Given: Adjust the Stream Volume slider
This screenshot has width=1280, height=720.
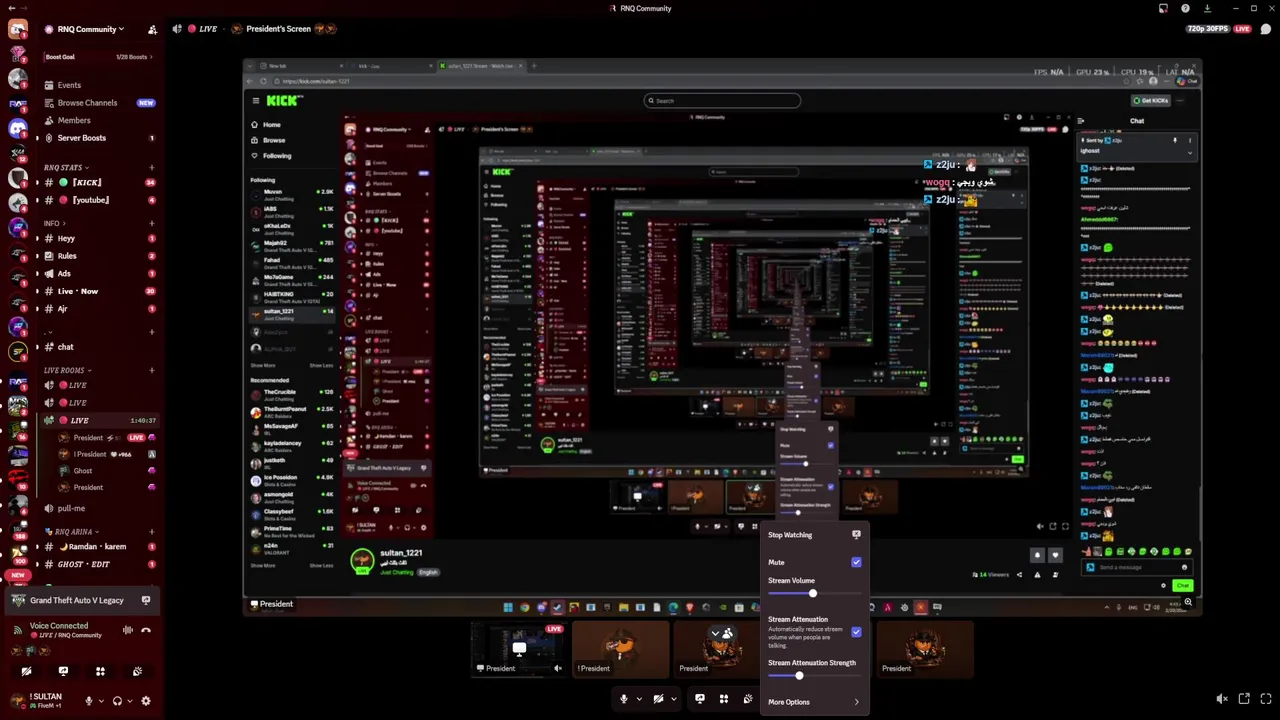Looking at the screenshot, I should 813,593.
